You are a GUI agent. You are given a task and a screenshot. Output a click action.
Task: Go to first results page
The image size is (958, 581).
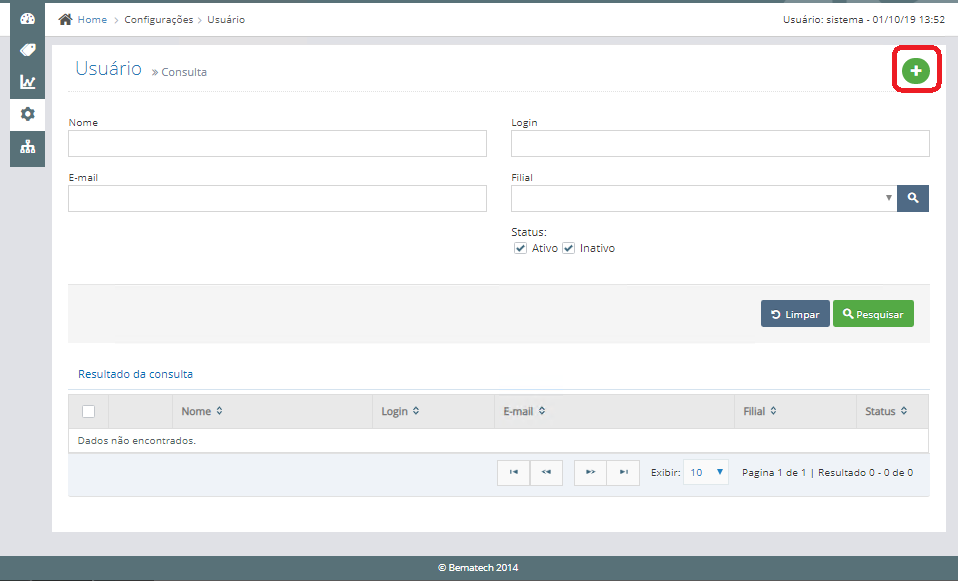[x=513, y=472]
